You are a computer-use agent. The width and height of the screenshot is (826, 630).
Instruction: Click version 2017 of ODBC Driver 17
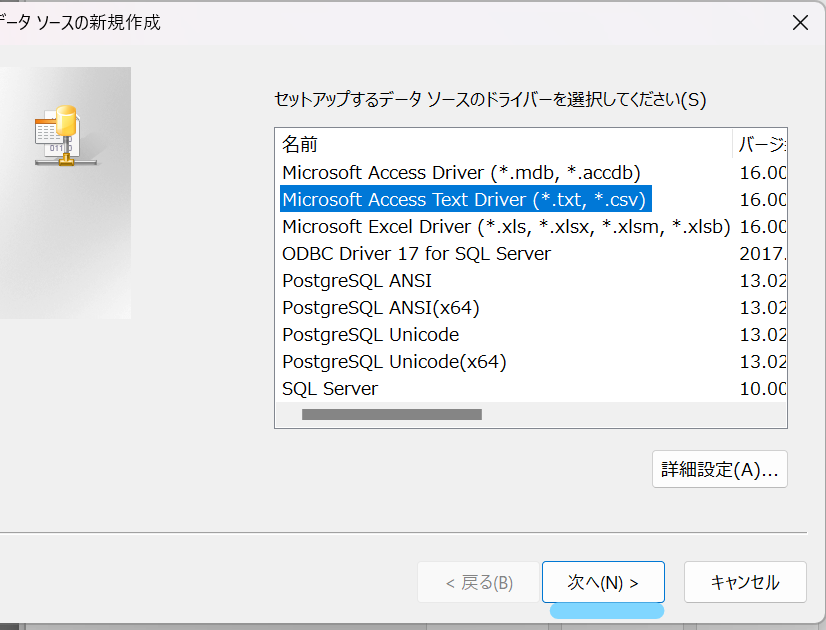click(x=762, y=253)
